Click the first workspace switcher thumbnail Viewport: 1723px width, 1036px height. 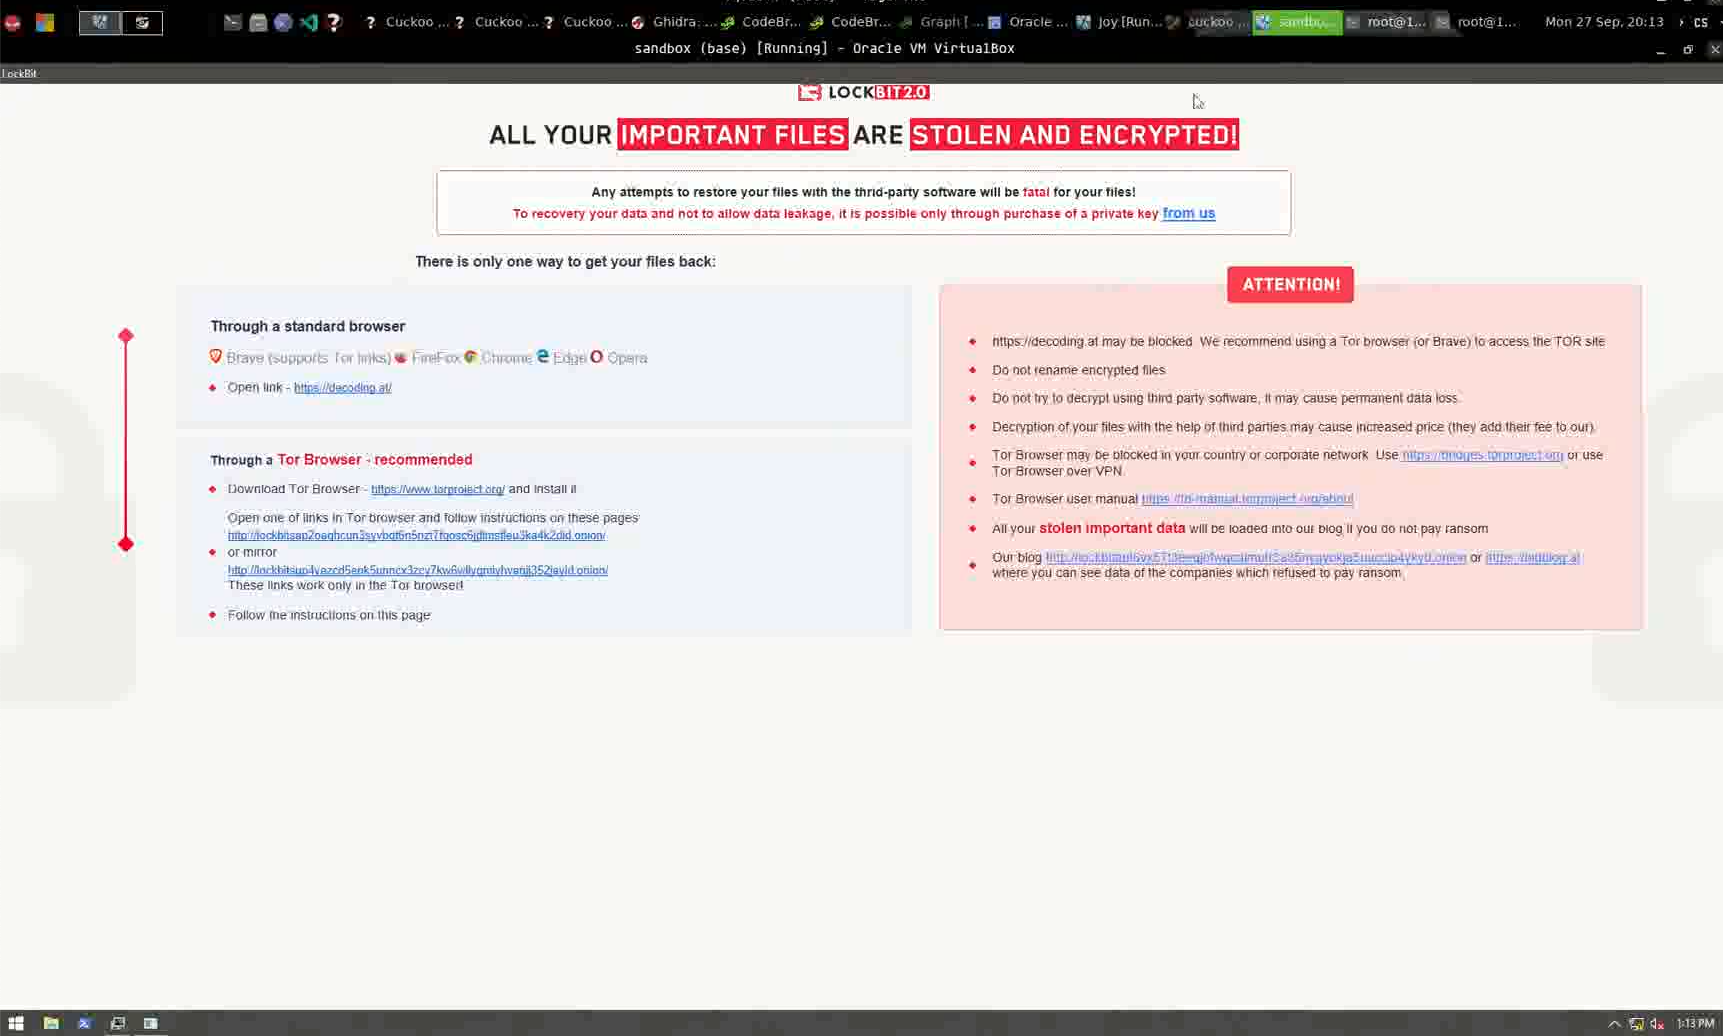[x=100, y=22]
